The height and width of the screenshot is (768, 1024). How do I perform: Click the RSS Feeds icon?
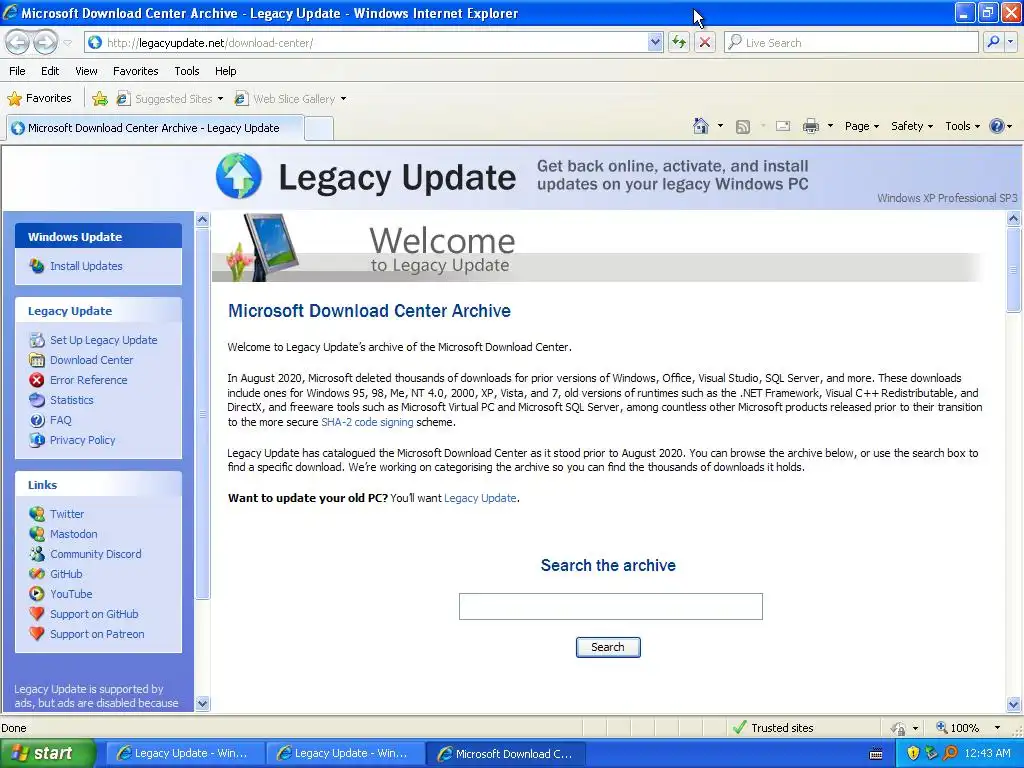coord(743,127)
